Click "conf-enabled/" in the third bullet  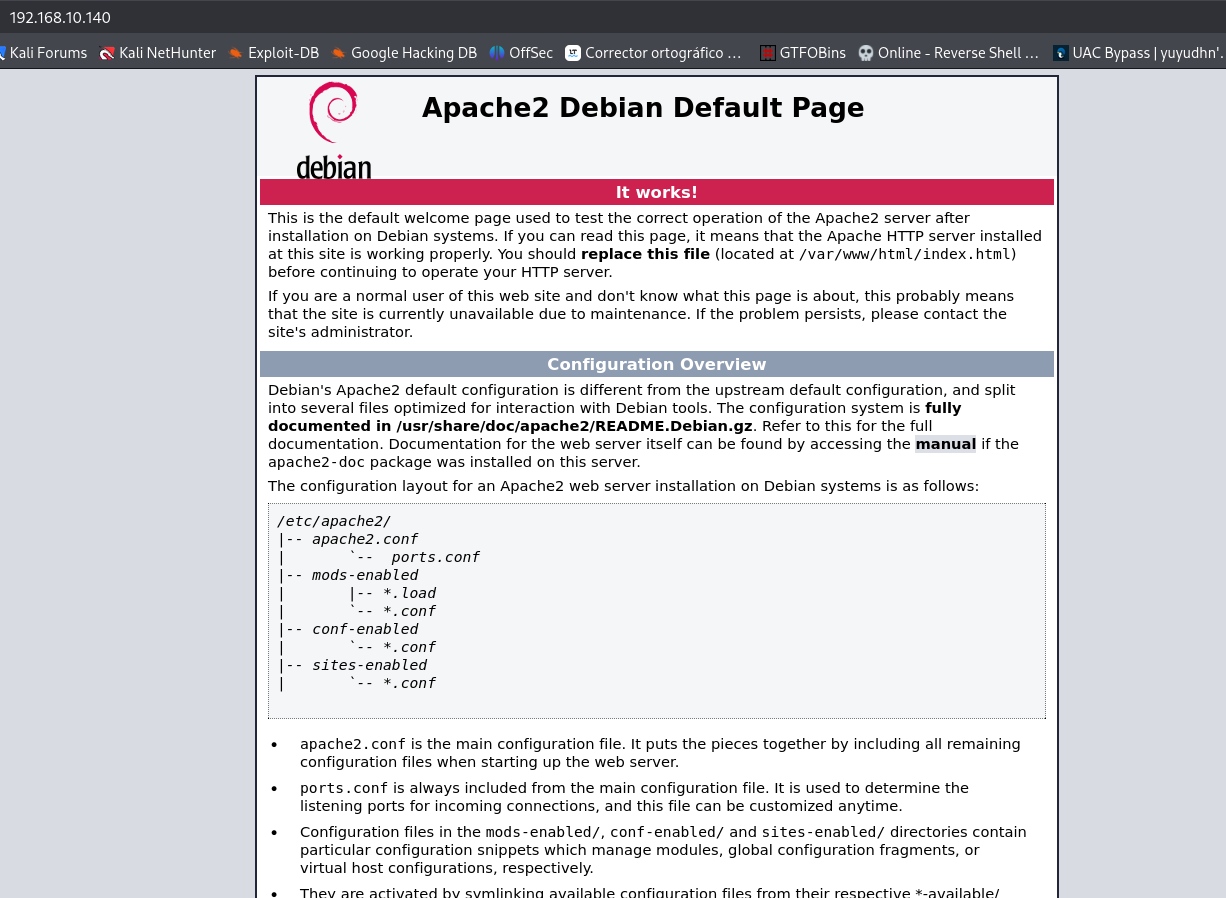tap(668, 832)
